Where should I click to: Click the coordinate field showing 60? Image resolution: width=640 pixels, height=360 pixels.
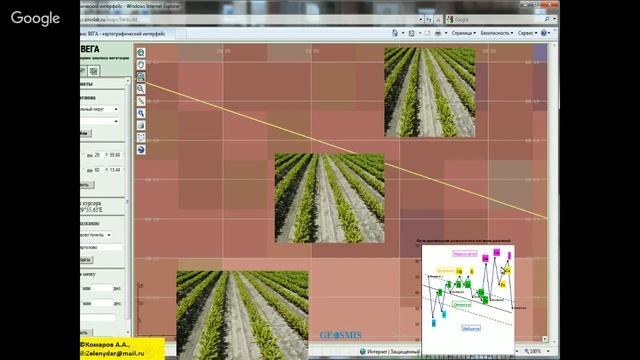[x=98, y=170]
